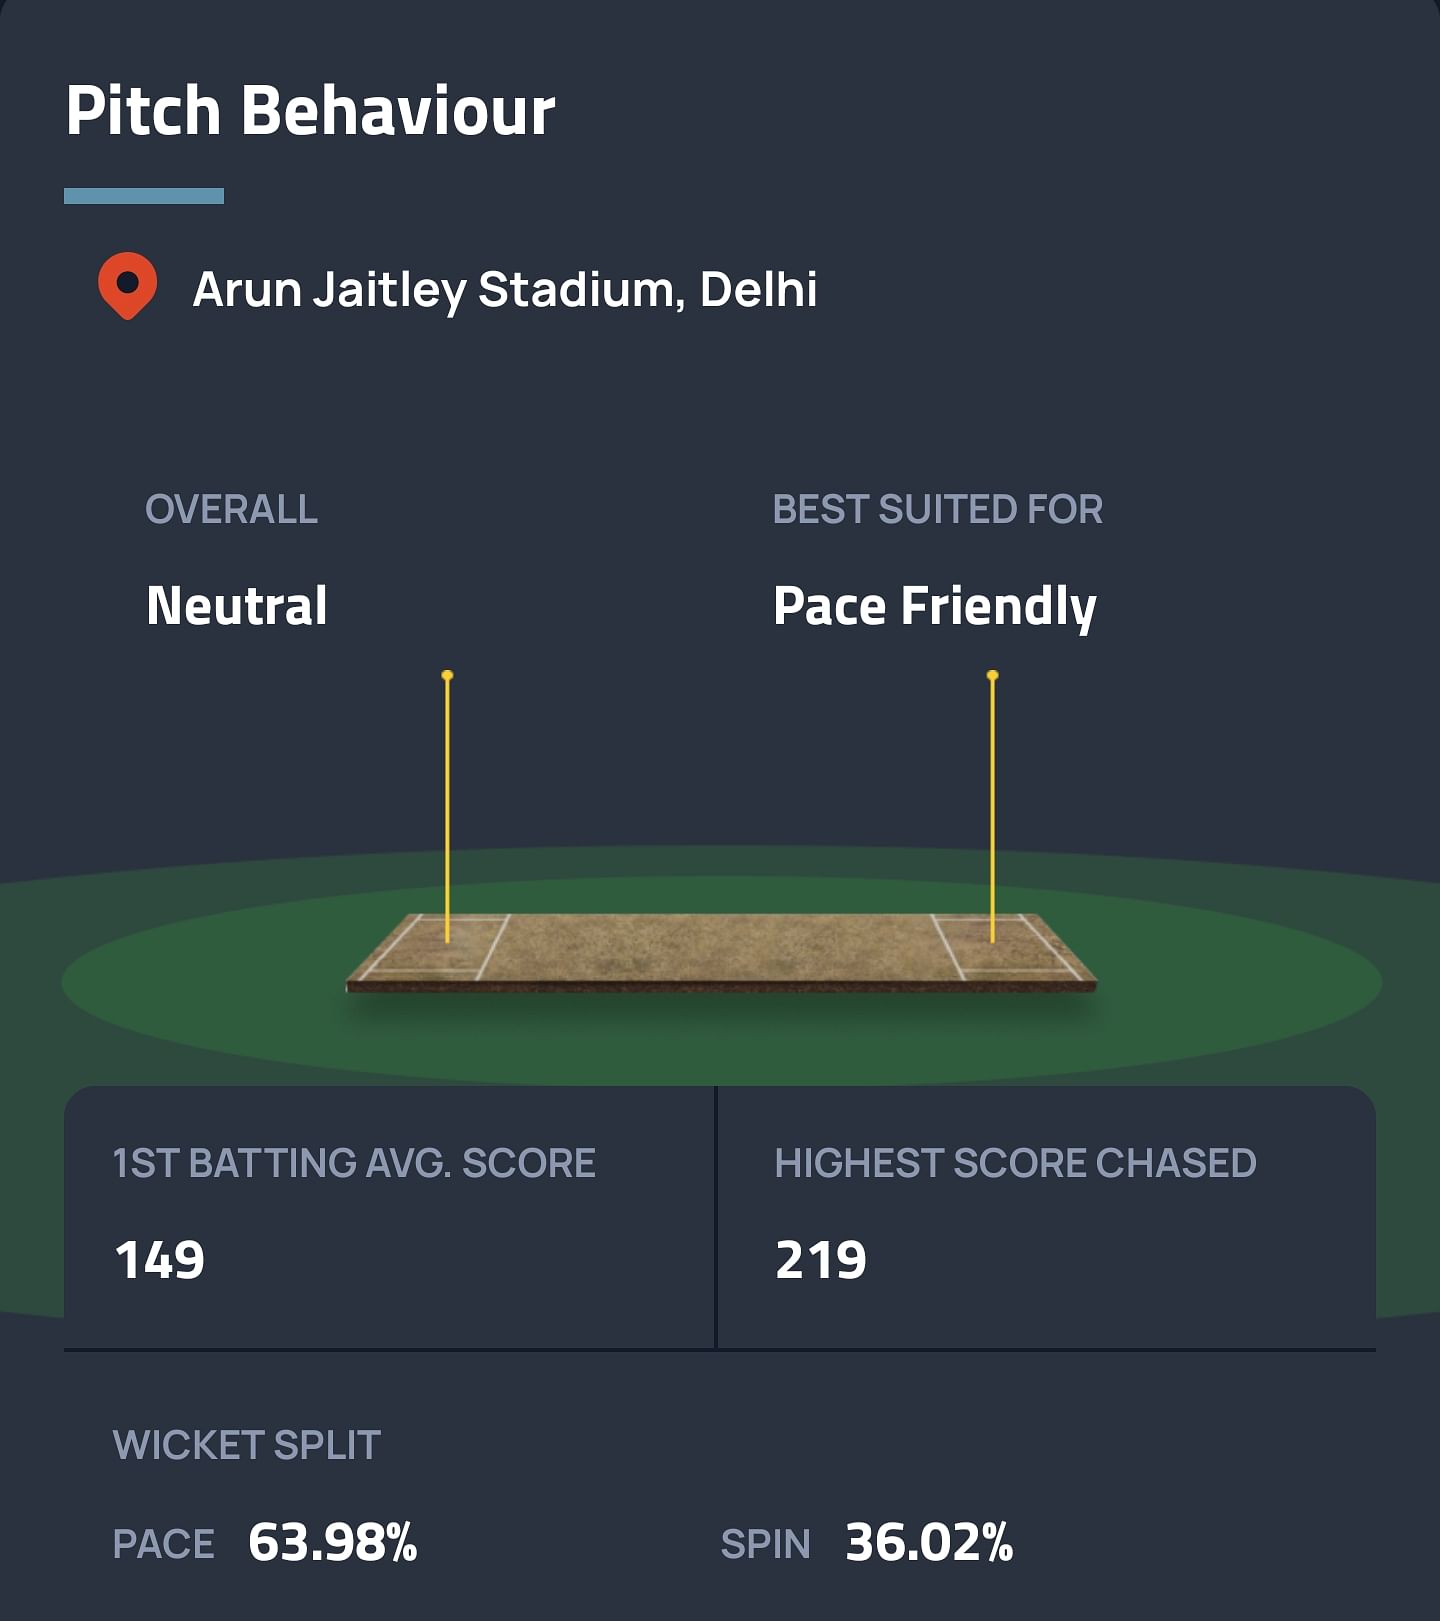Click the WICKET SPLIT heading
The width and height of the screenshot is (1440, 1621).
[247, 1445]
